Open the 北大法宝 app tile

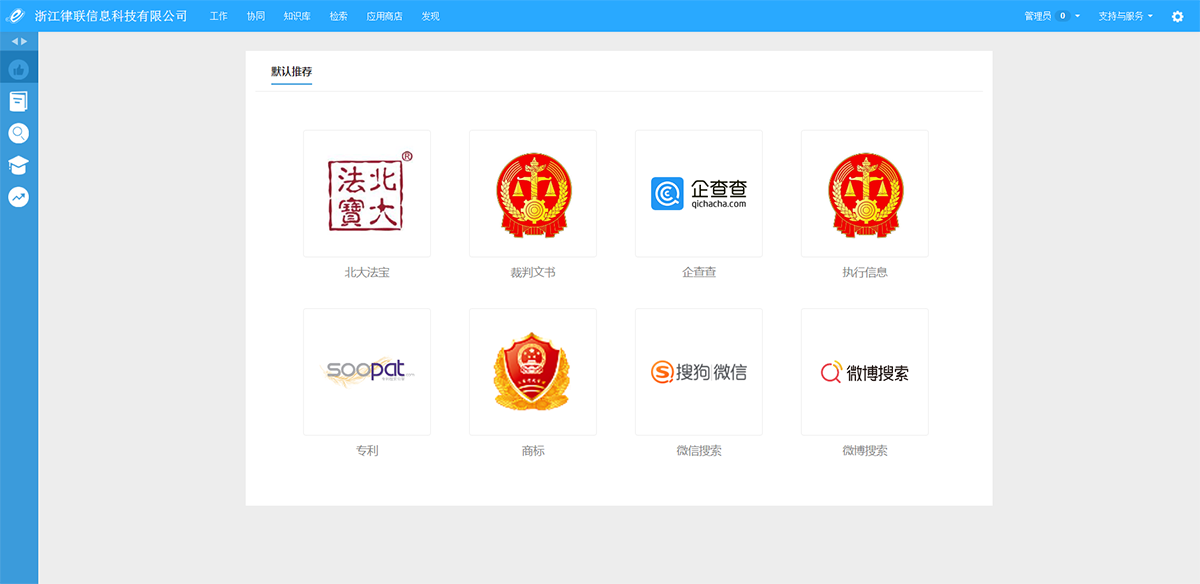pyautogui.click(x=367, y=193)
